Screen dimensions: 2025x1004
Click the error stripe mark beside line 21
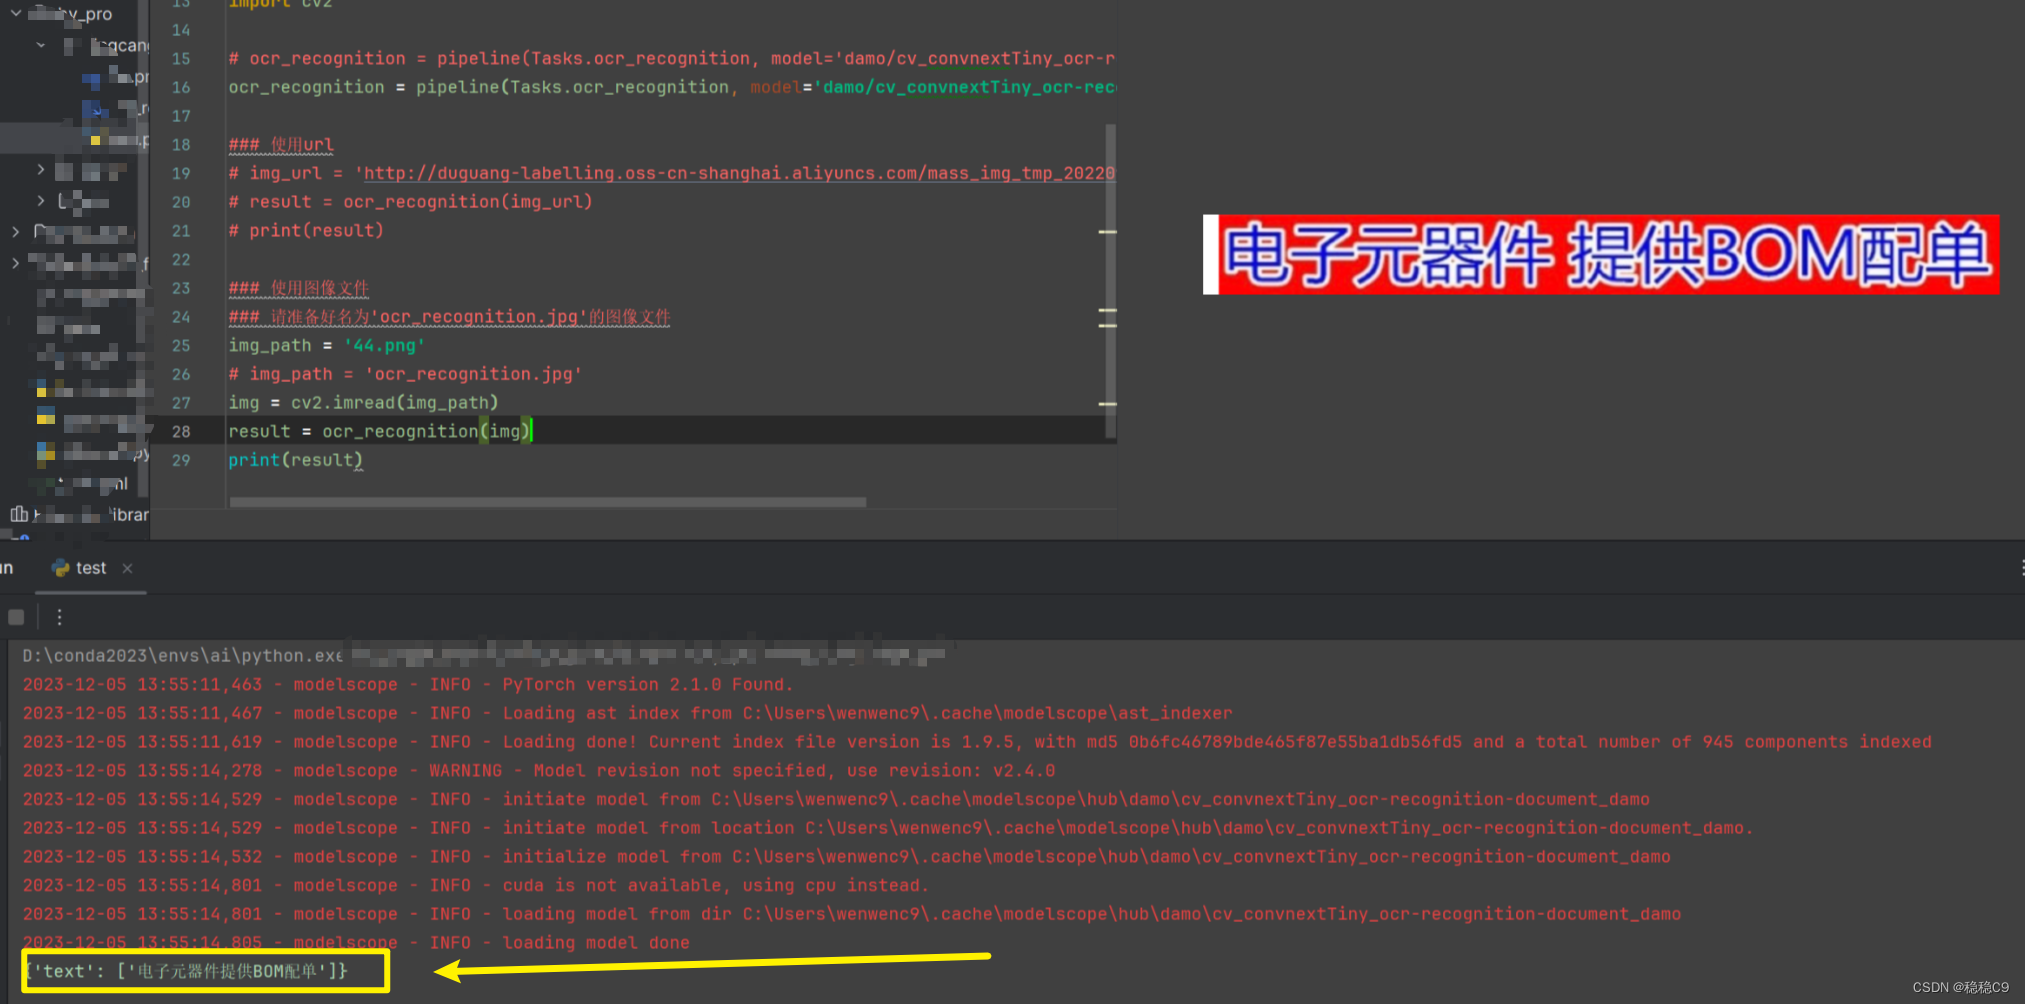pyautogui.click(x=1107, y=232)
